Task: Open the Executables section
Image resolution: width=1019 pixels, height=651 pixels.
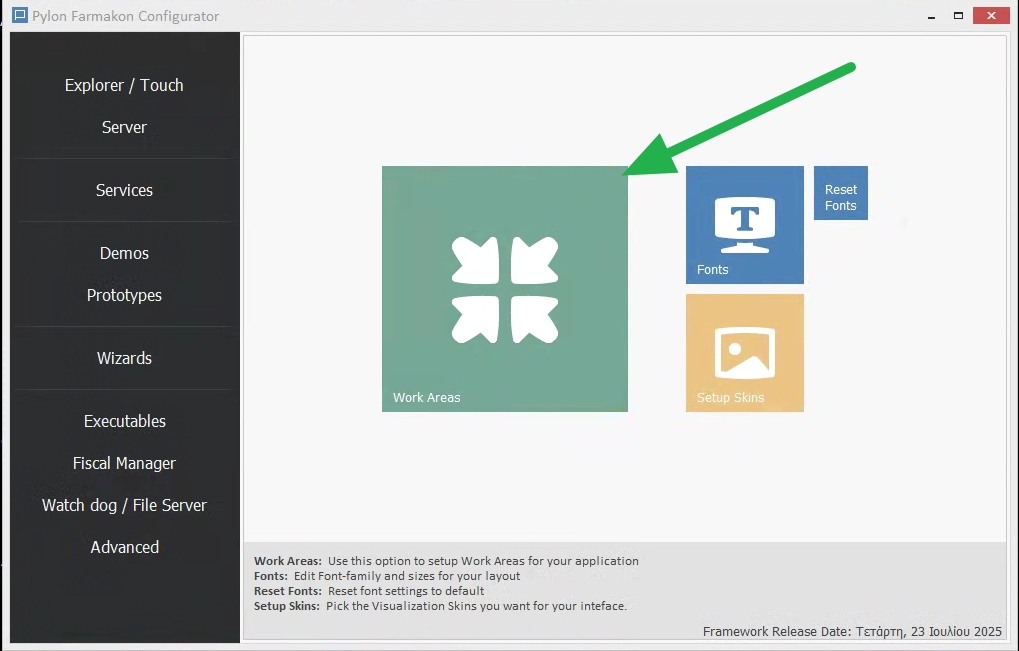Action: pyautogui.click(x=124, y=421)
